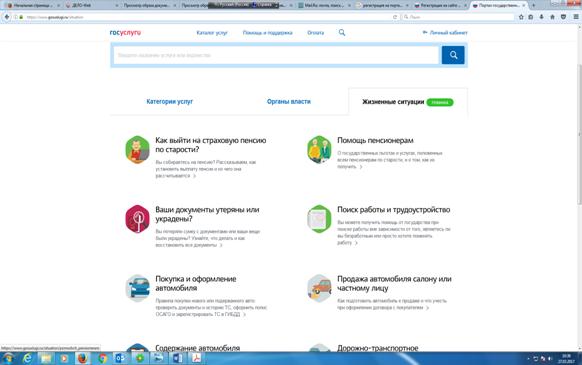Click the blue search submit button

[453, 55]
